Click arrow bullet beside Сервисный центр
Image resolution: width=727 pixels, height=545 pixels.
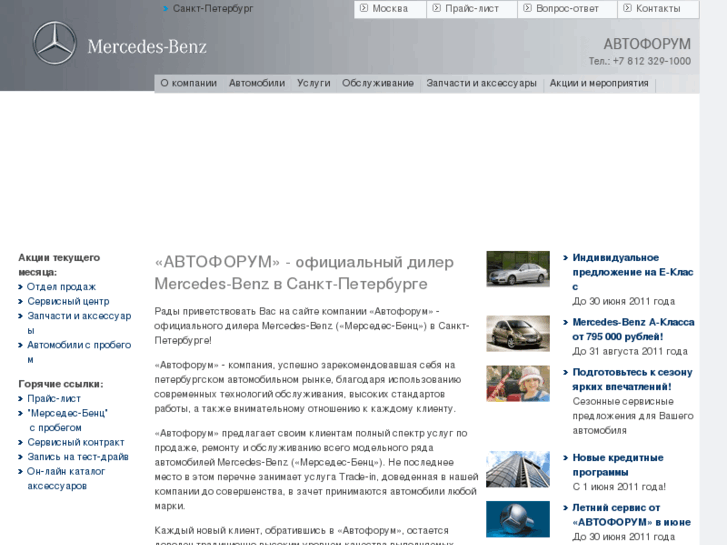click(20, 301)
